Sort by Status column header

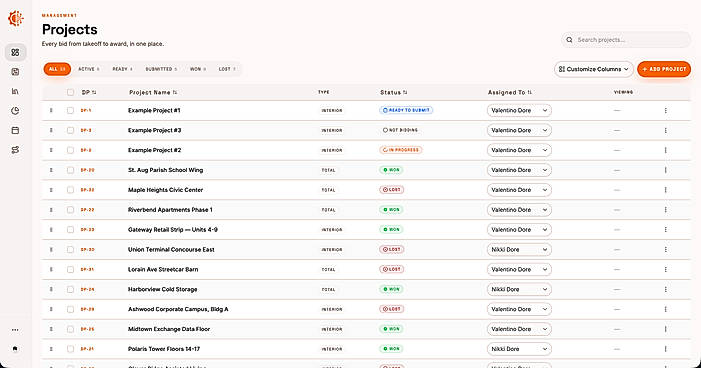(394, 93)
